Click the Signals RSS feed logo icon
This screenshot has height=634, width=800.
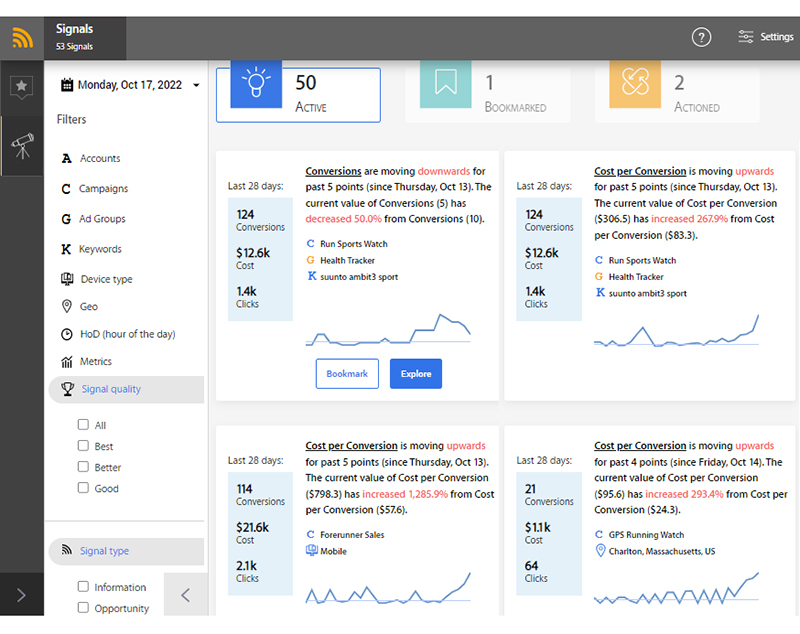click(22, 38)
